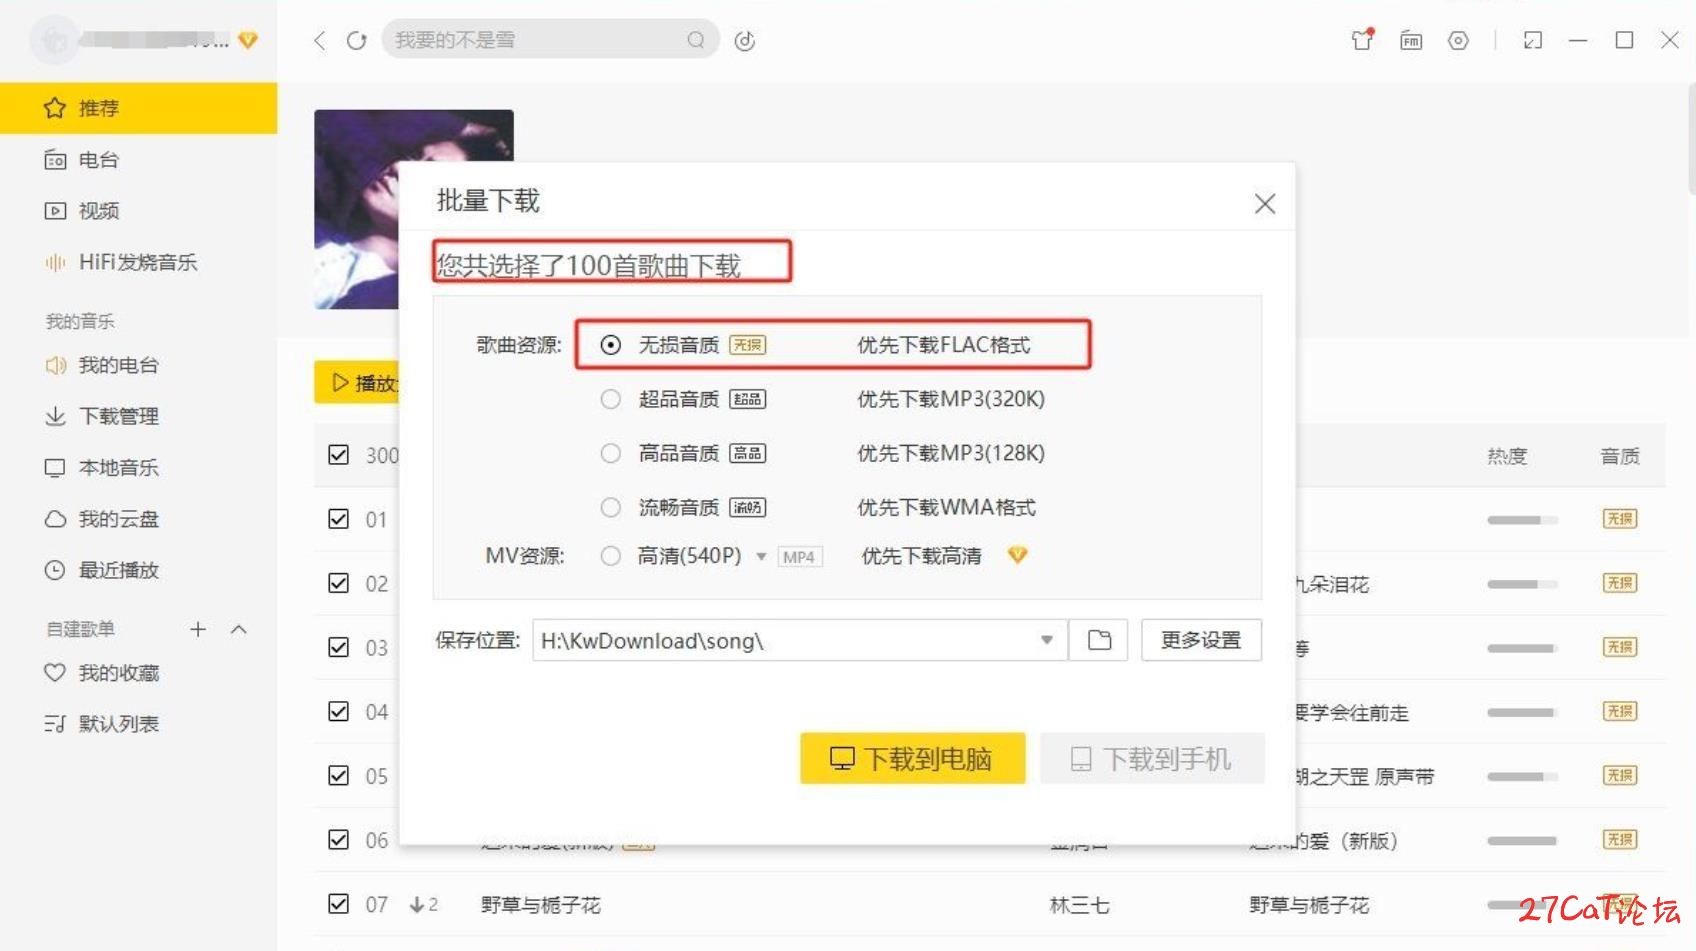Uncheck song 02 checkbox
Image resolution: width=1696 pixels, height=951 pixels.
pos(339,583)
